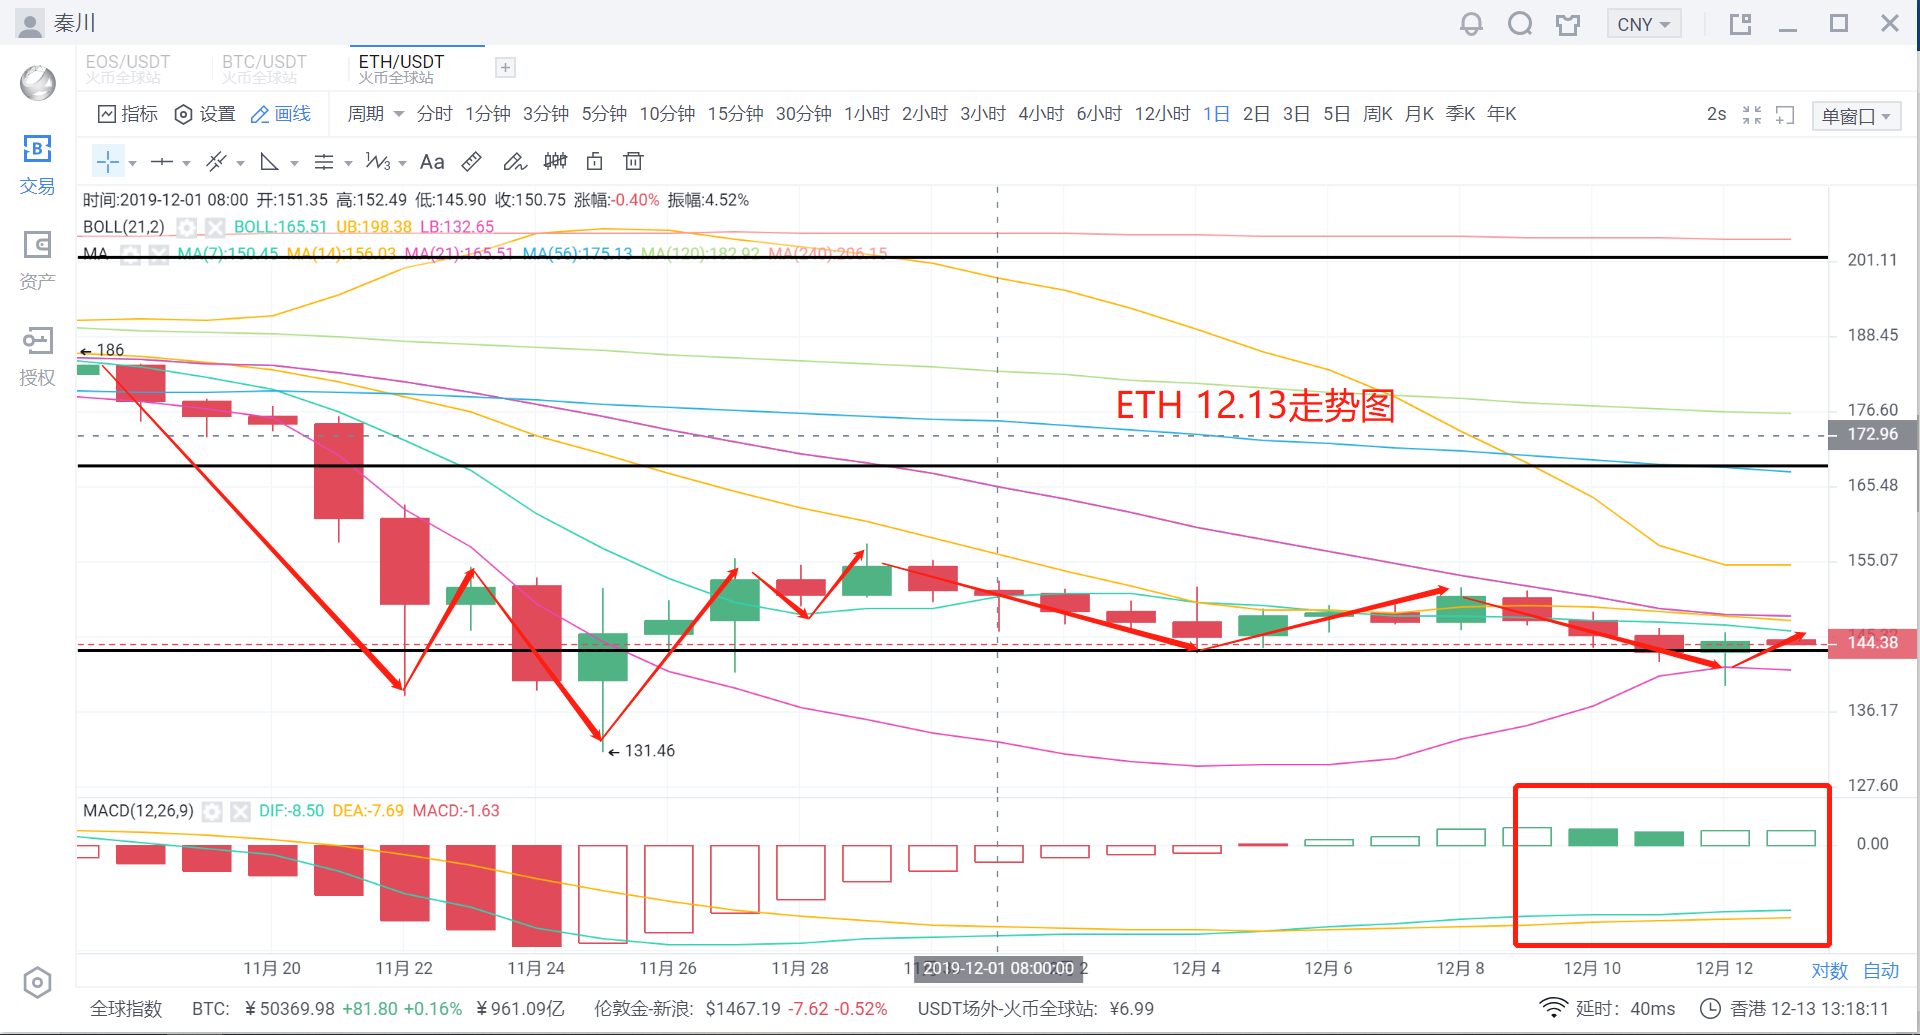Screen dimensions: 1920x1035
Task: Select the 1日 daily period
Action: [1216, 114]
